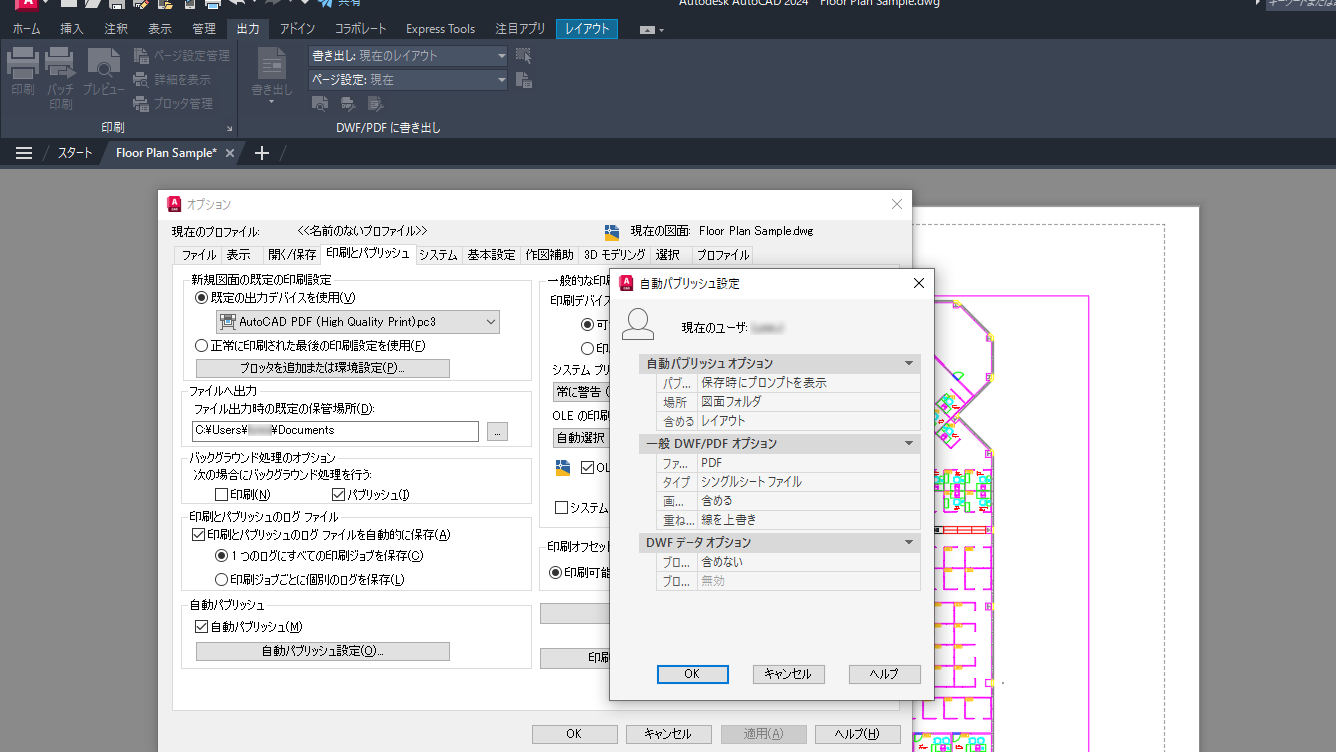
Task: Click ヘルプ(H) in the オプション dialog
Action: 858,734
